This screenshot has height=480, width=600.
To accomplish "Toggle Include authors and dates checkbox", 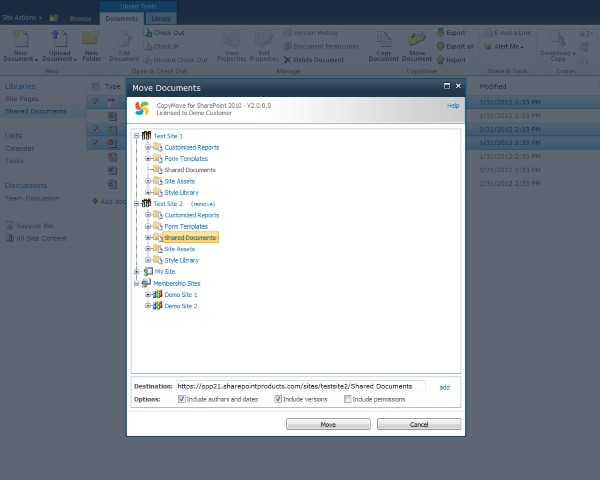I will point(182,399).
